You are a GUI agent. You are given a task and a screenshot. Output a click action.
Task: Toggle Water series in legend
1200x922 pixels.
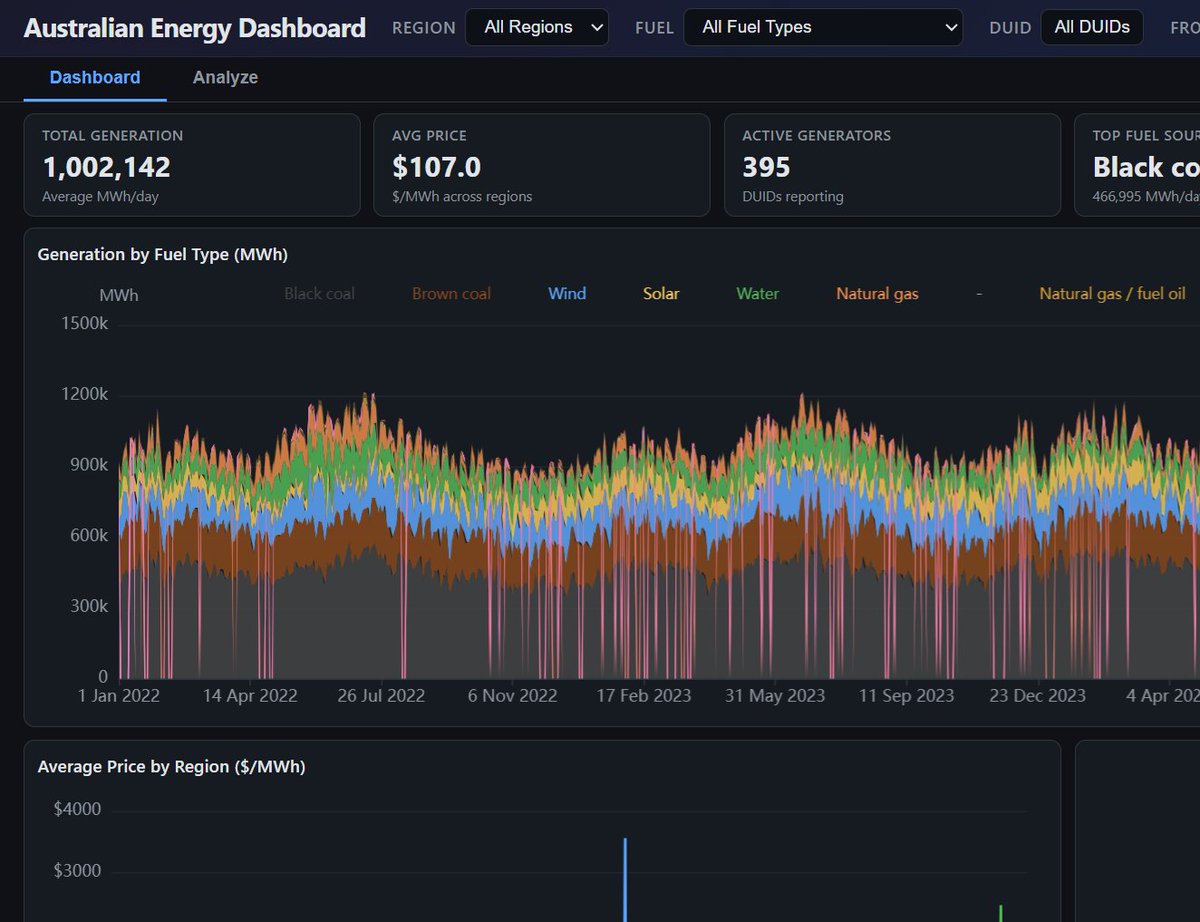point(757,294)
